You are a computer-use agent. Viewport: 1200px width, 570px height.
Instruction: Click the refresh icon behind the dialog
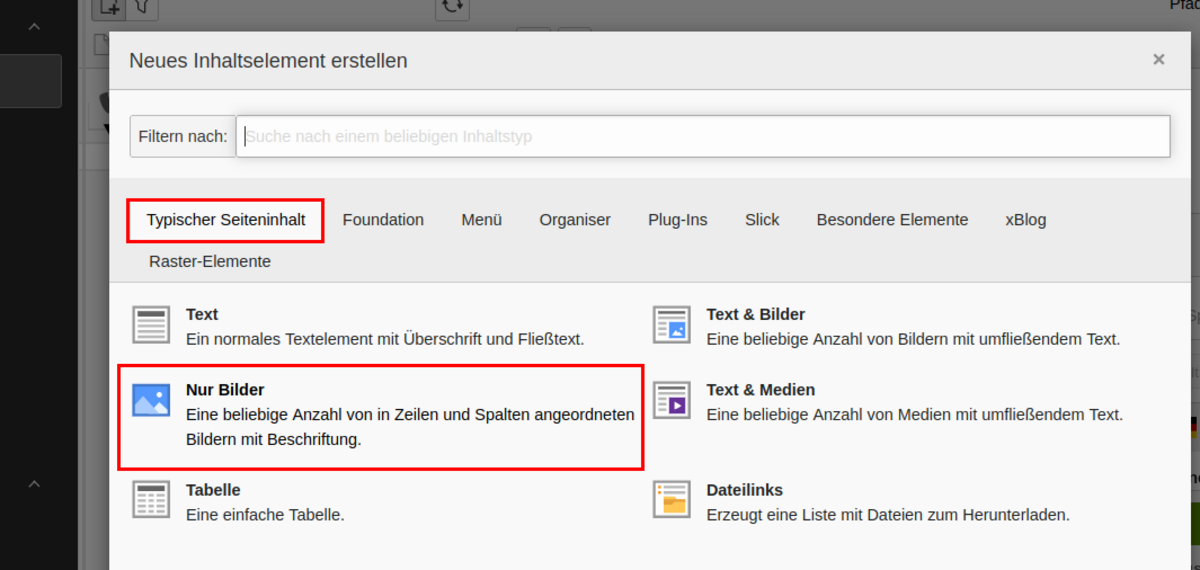point(452,8)
